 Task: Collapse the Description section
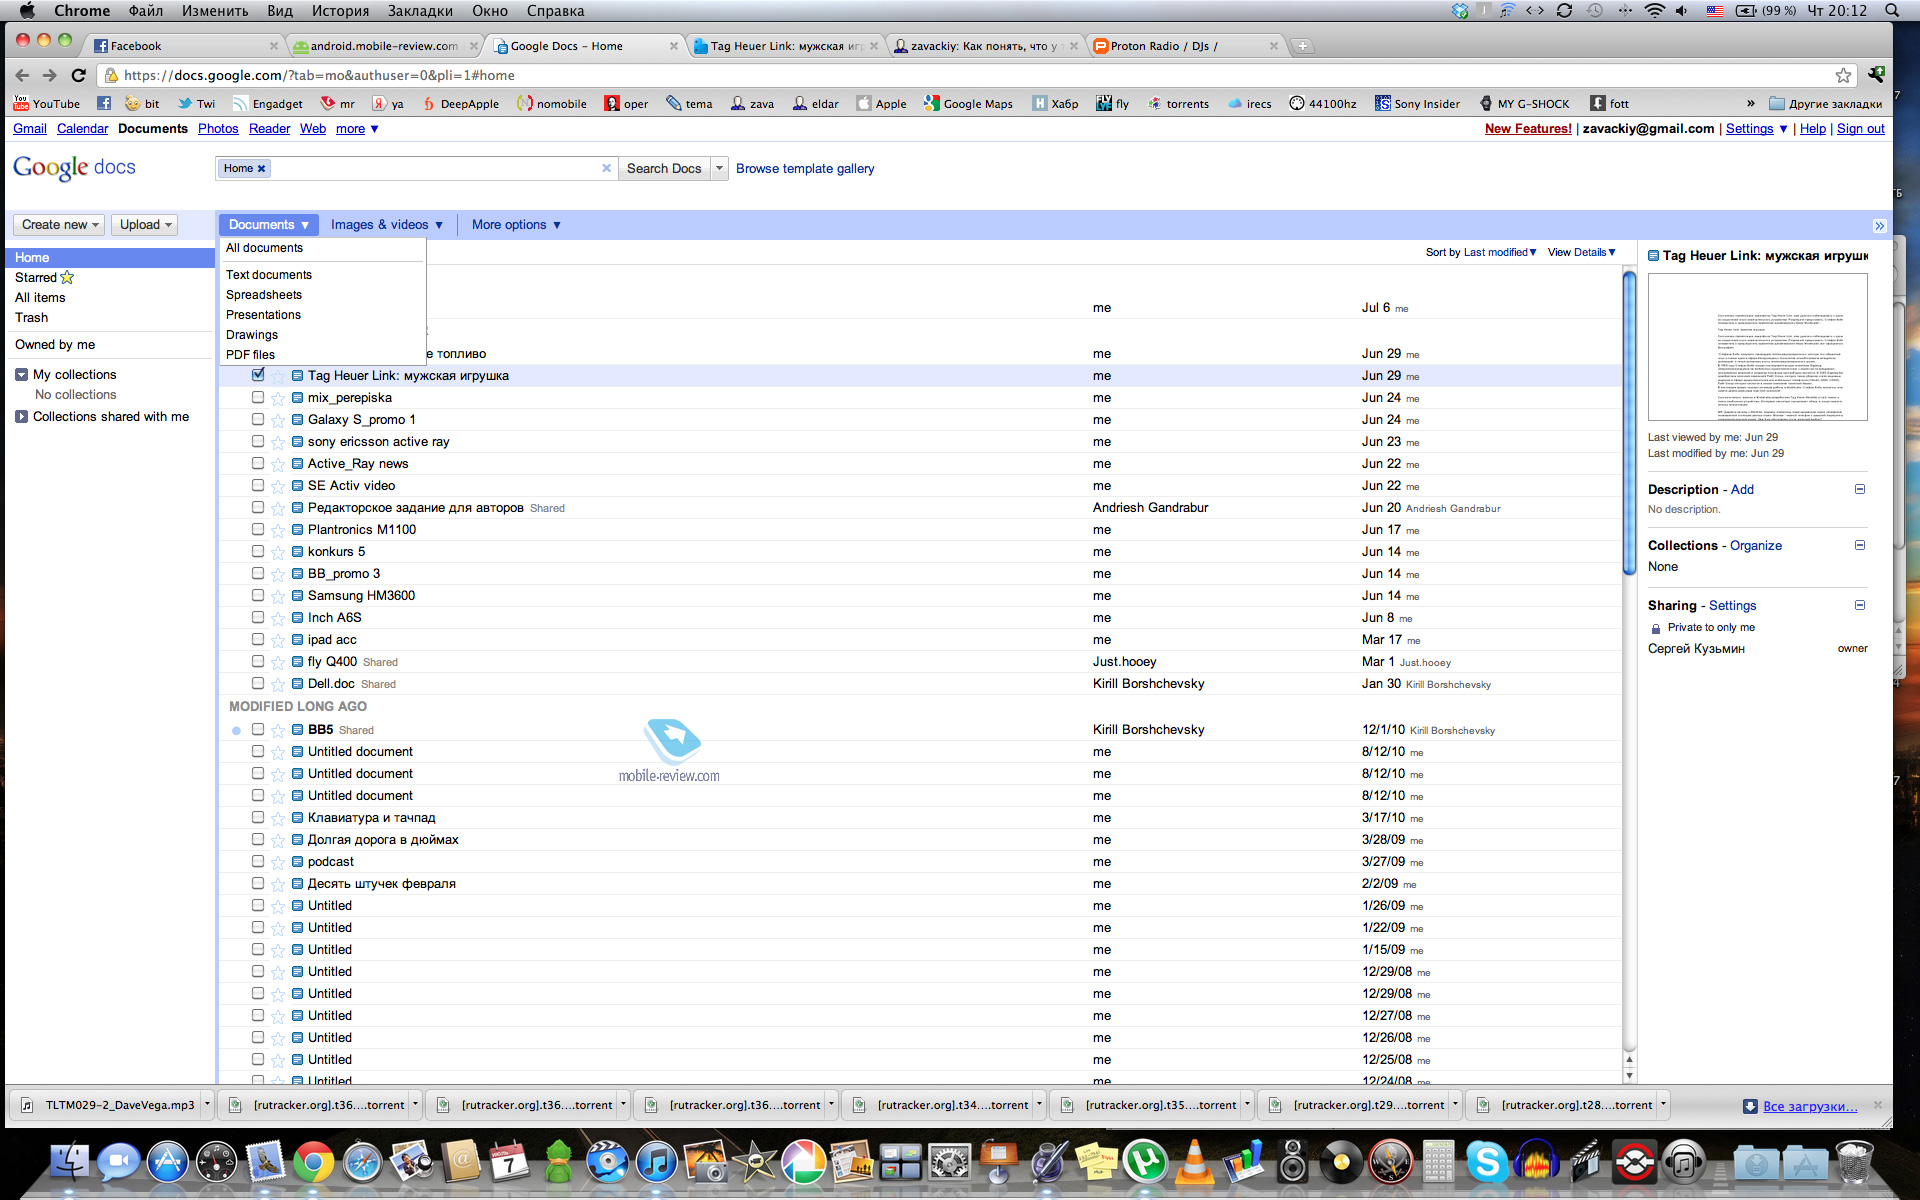point(1860,489)
